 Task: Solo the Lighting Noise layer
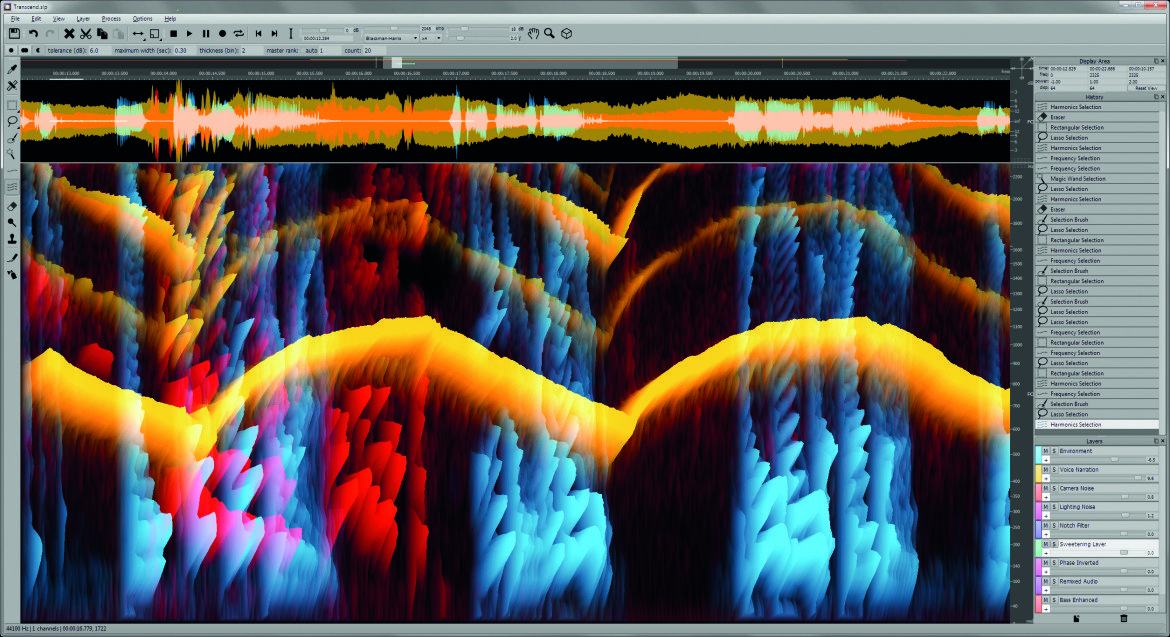coord(1054,507)
